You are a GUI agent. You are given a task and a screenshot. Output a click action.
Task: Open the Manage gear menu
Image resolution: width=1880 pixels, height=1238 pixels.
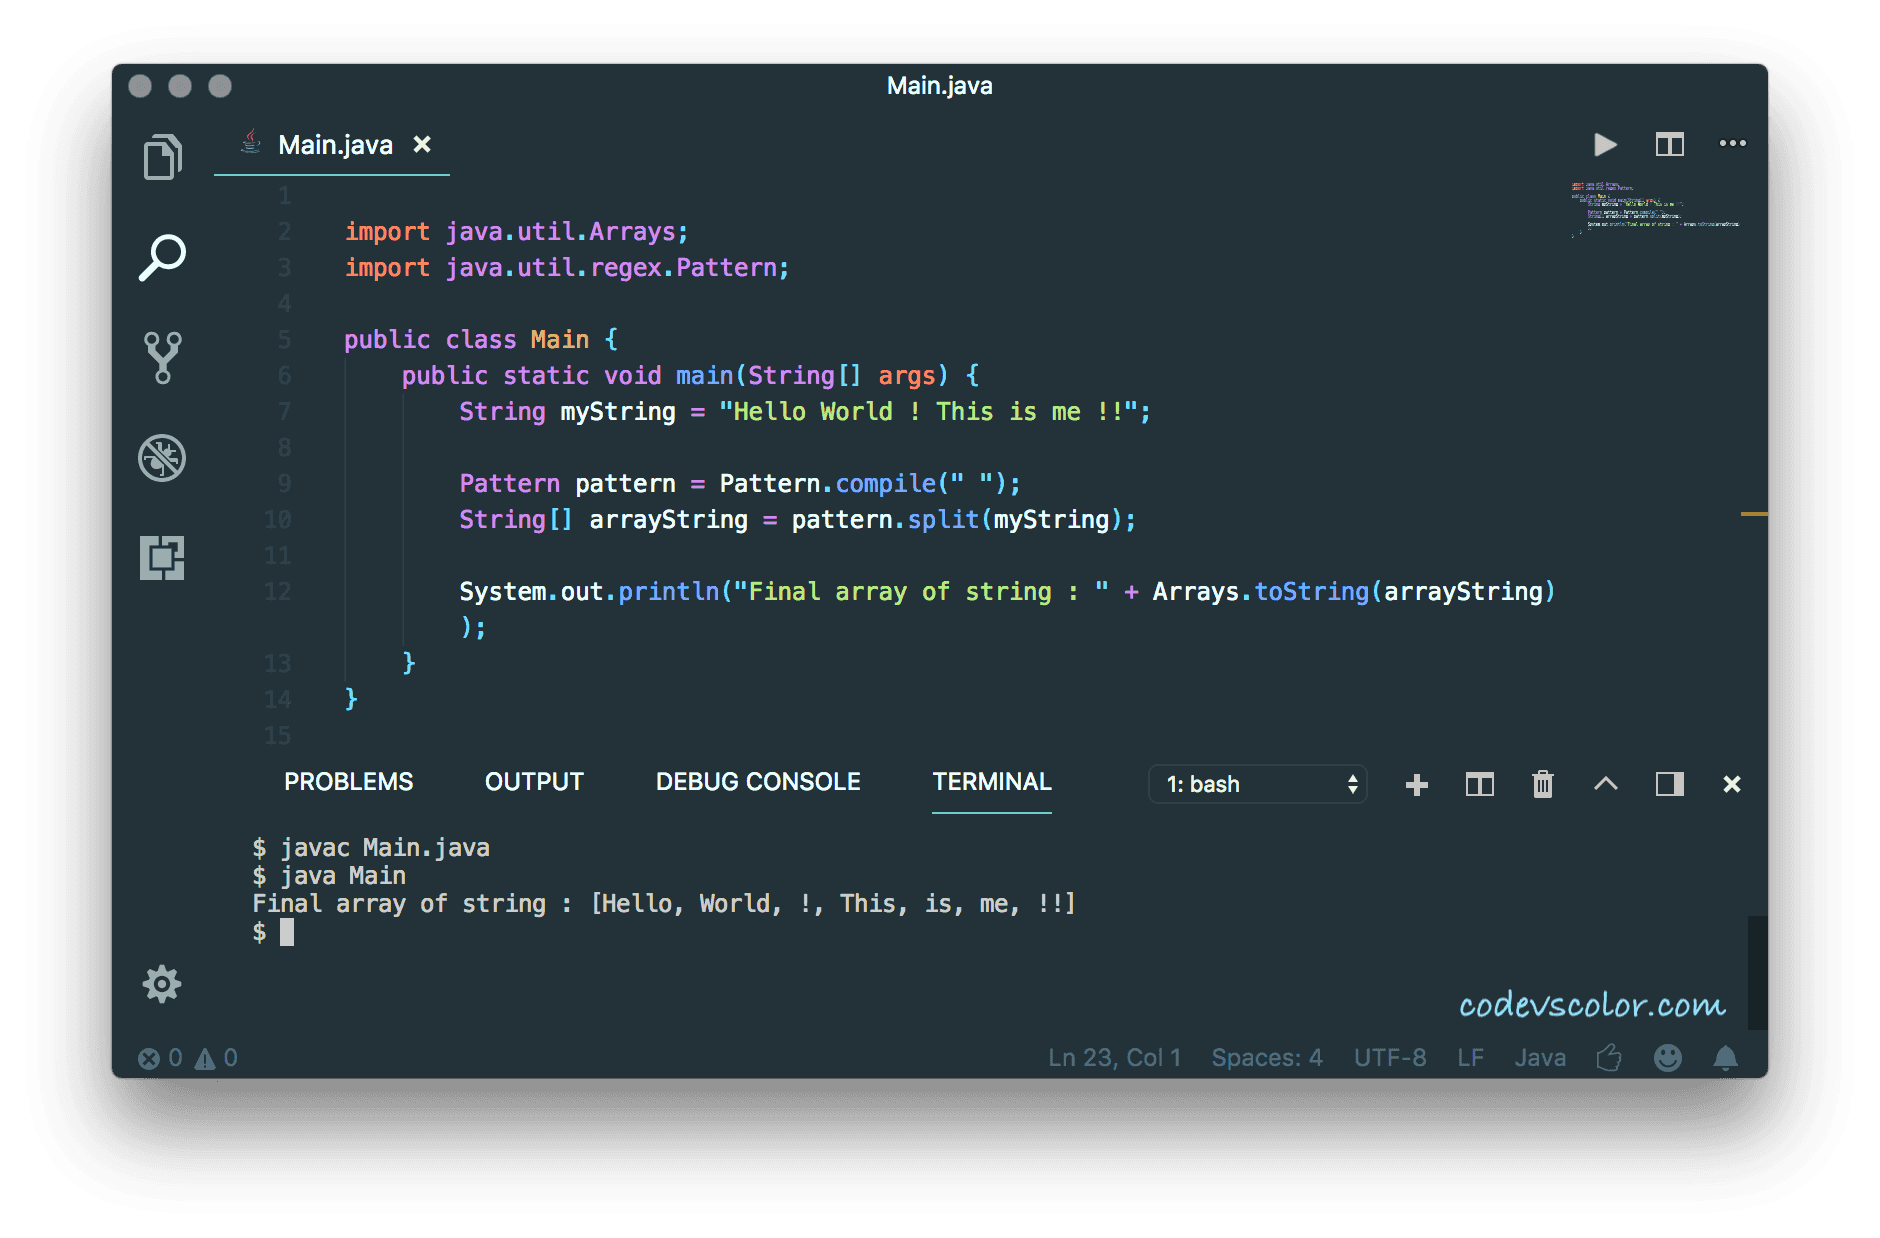point(162,985)
